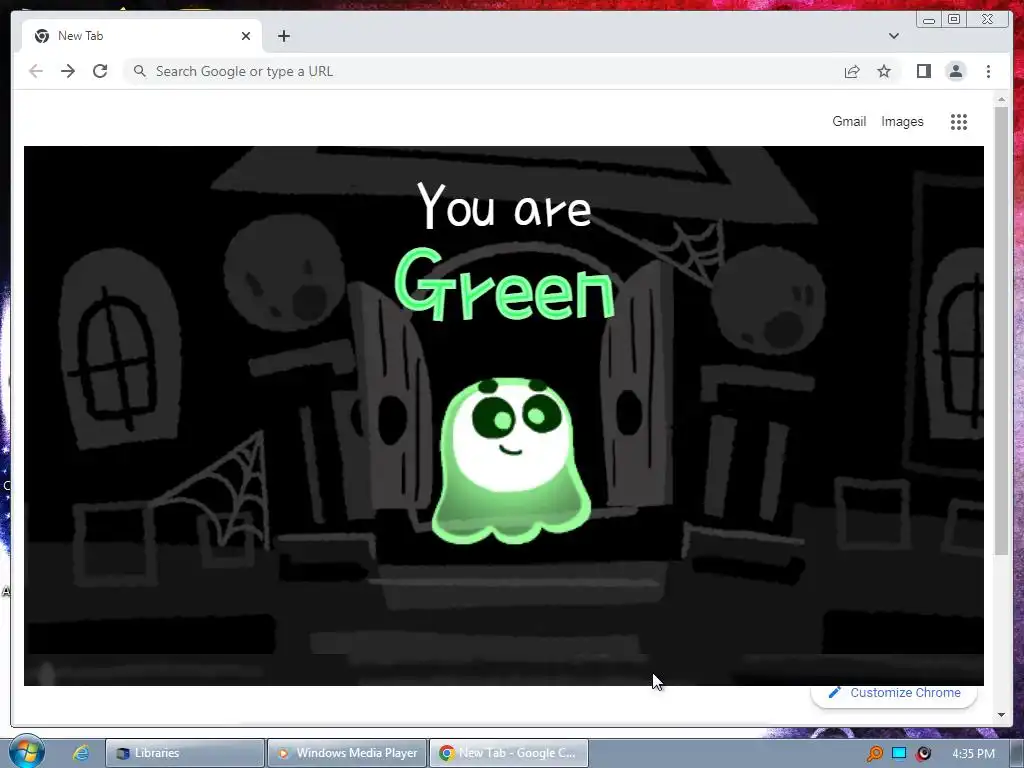This screenshot has width=1024, height=768.
Task: Open a new tab with the plus button
Action: pyautogui.click(x=283, y=36)
